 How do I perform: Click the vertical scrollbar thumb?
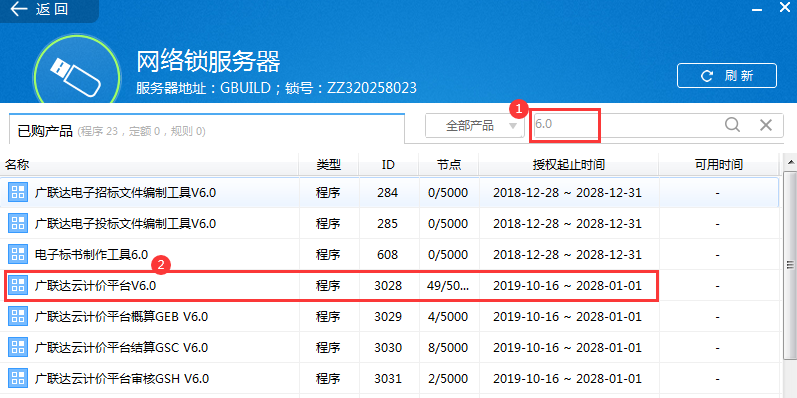791,264
